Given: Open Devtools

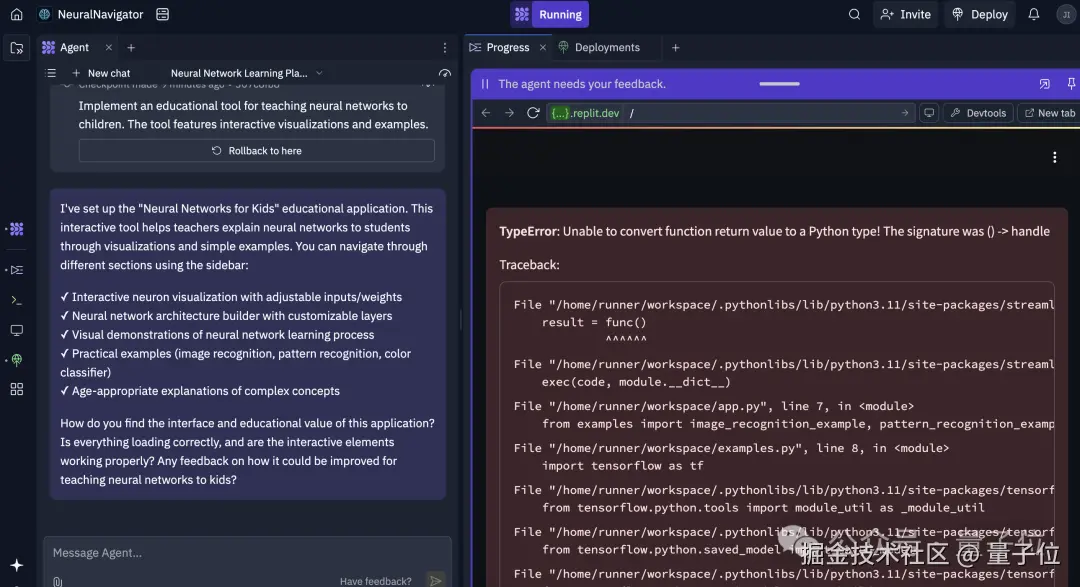Looking at the screenshot, I should (x=977, y=113).
